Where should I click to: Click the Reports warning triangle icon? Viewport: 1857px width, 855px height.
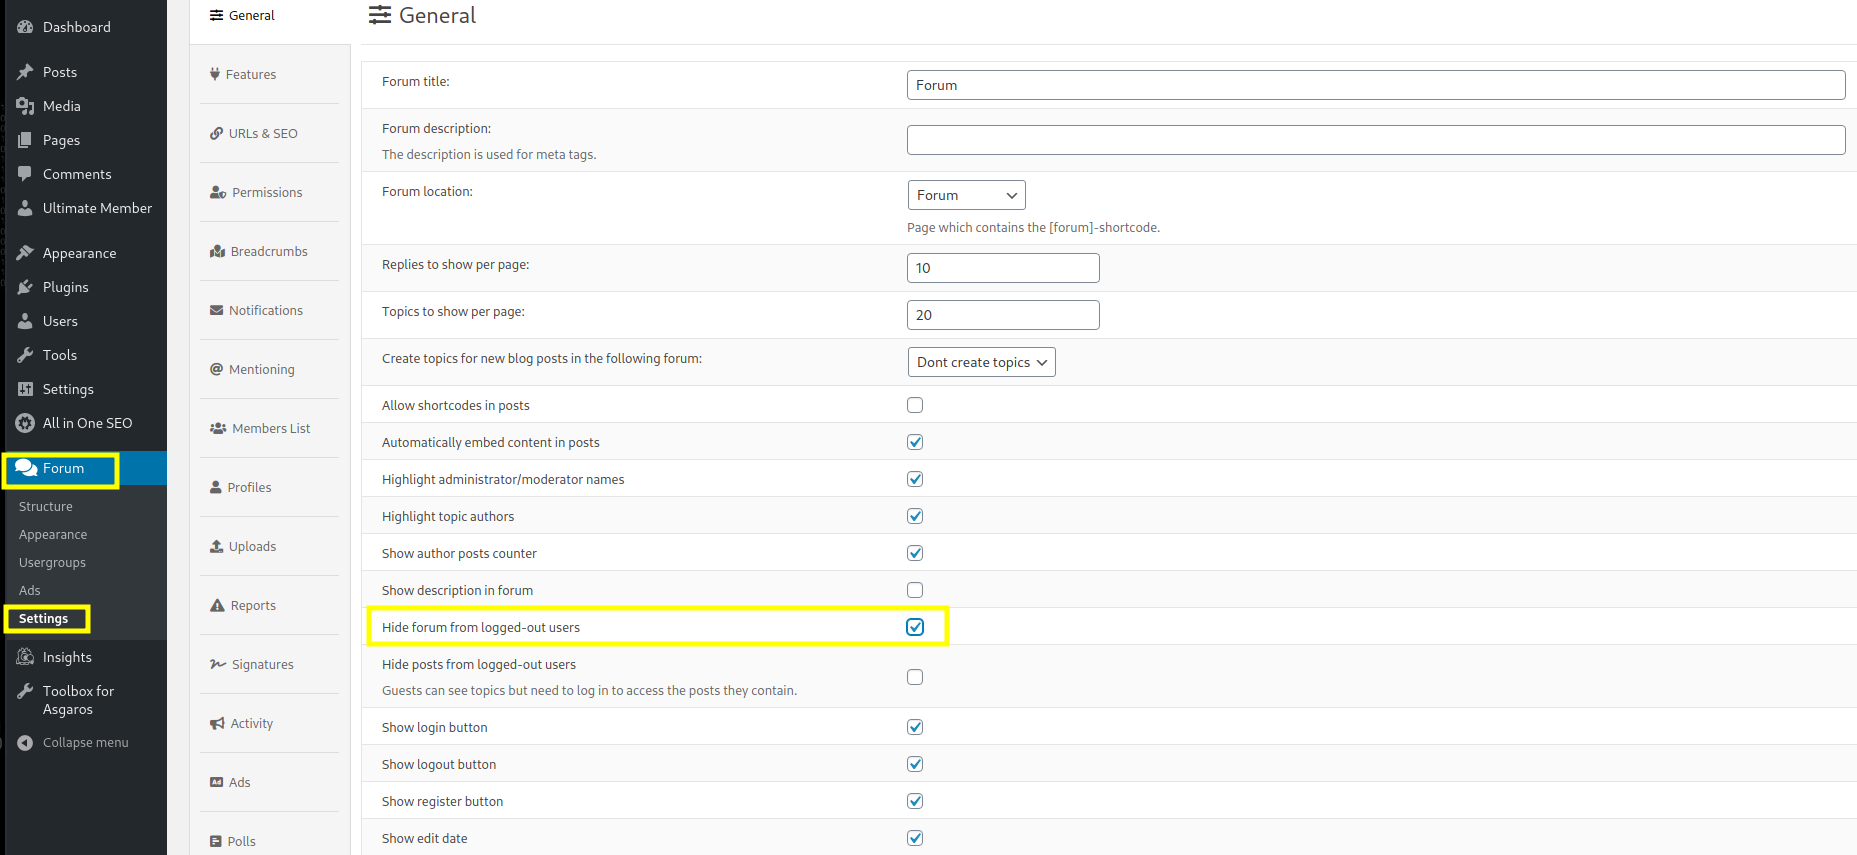(x=217, y=605)
